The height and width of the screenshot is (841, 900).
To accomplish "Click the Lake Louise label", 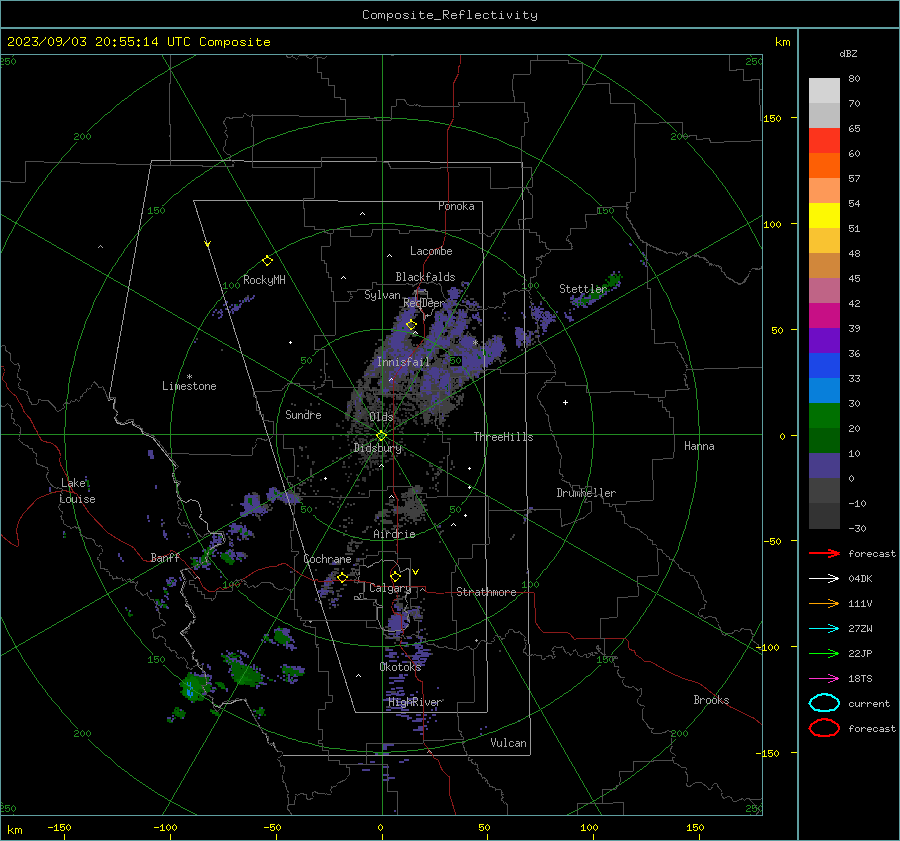I will click(77, 491).
